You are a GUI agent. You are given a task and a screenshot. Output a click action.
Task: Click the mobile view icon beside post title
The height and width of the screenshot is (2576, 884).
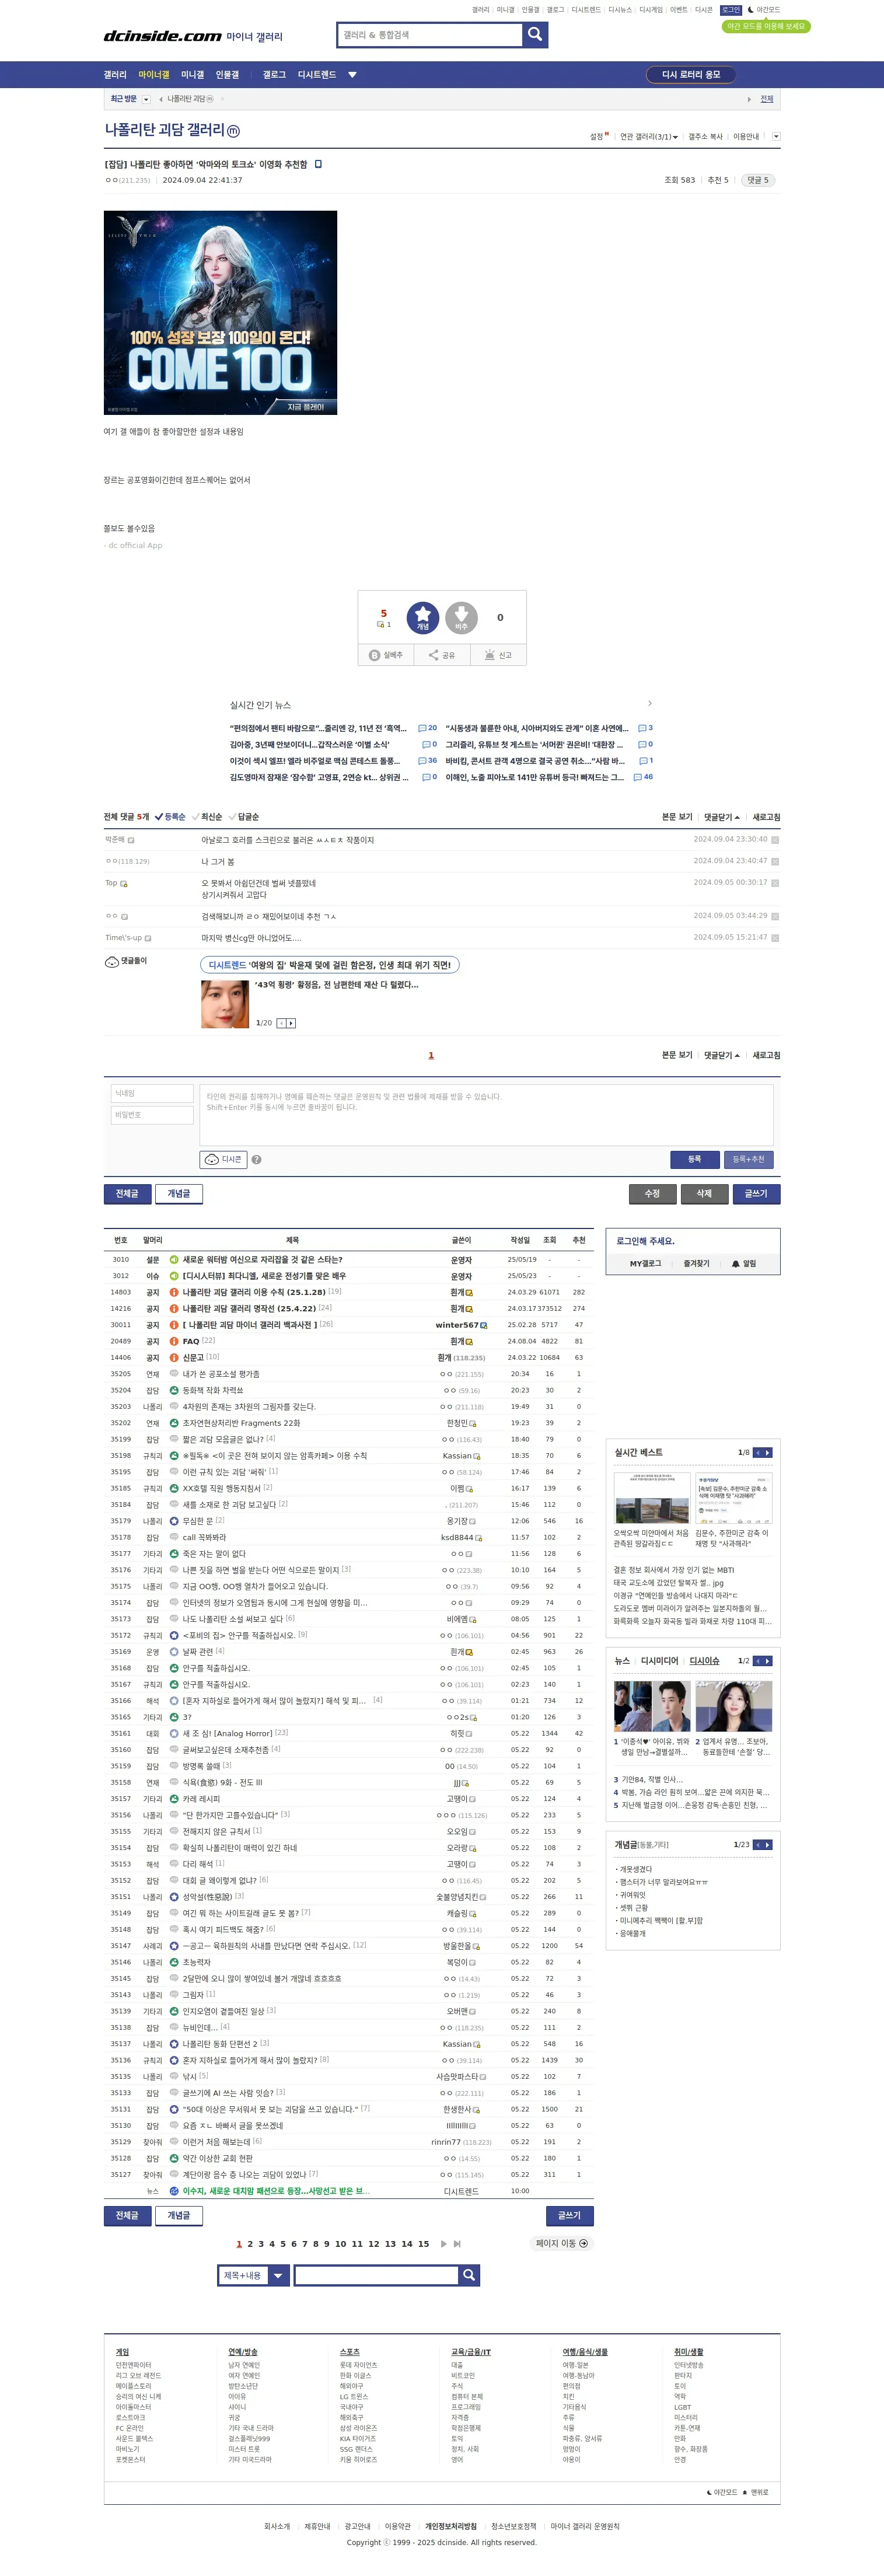pos(318,164)
